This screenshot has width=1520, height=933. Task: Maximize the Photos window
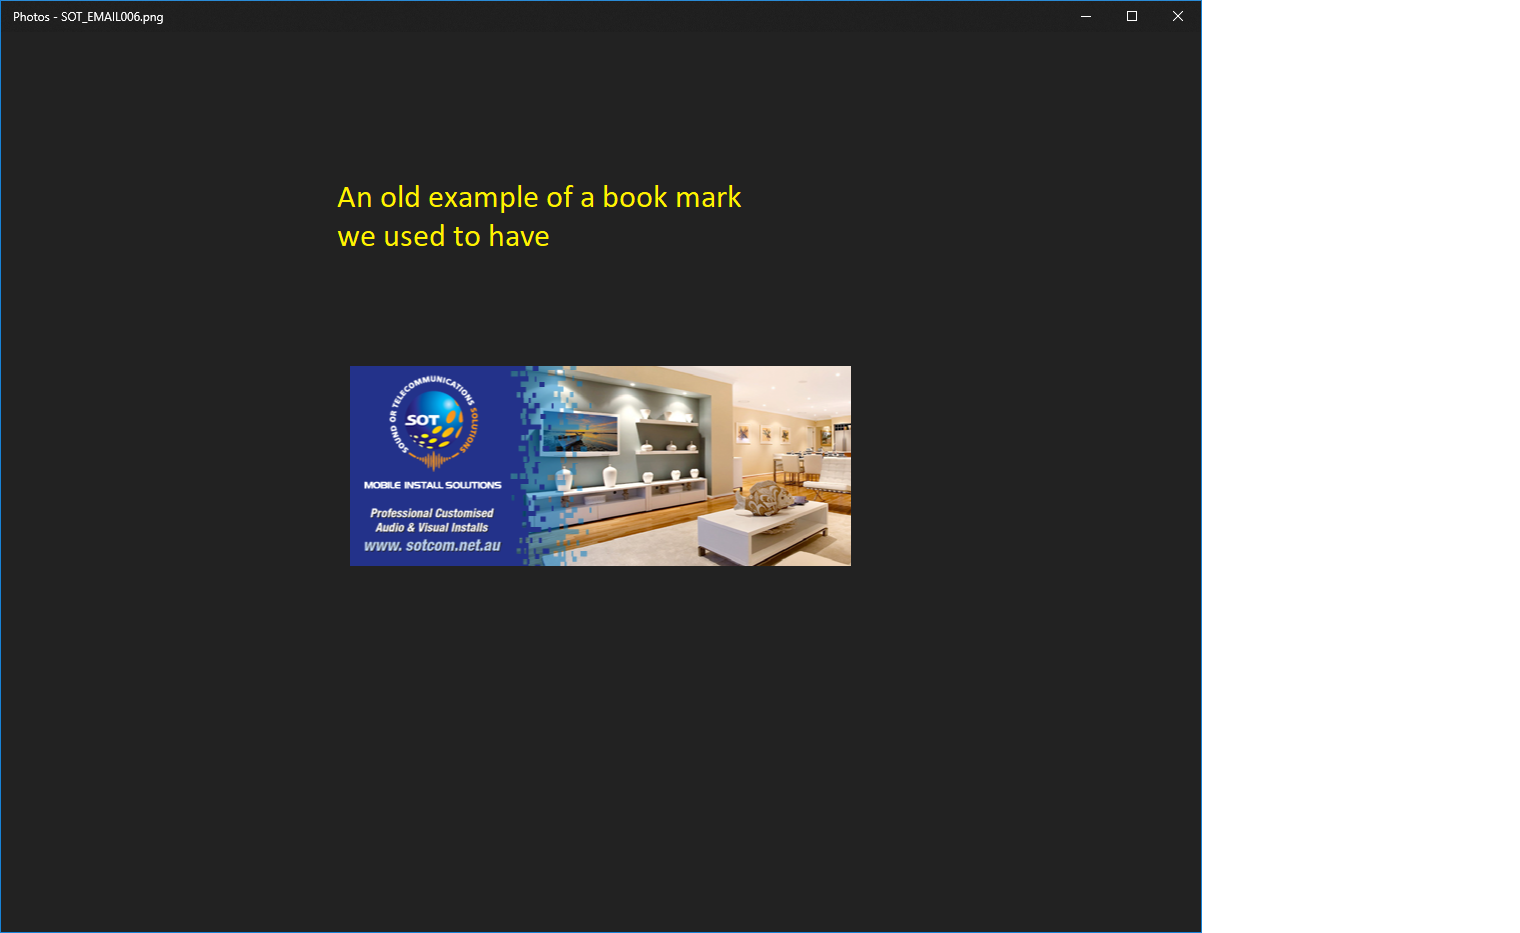tap(1131, 16)
